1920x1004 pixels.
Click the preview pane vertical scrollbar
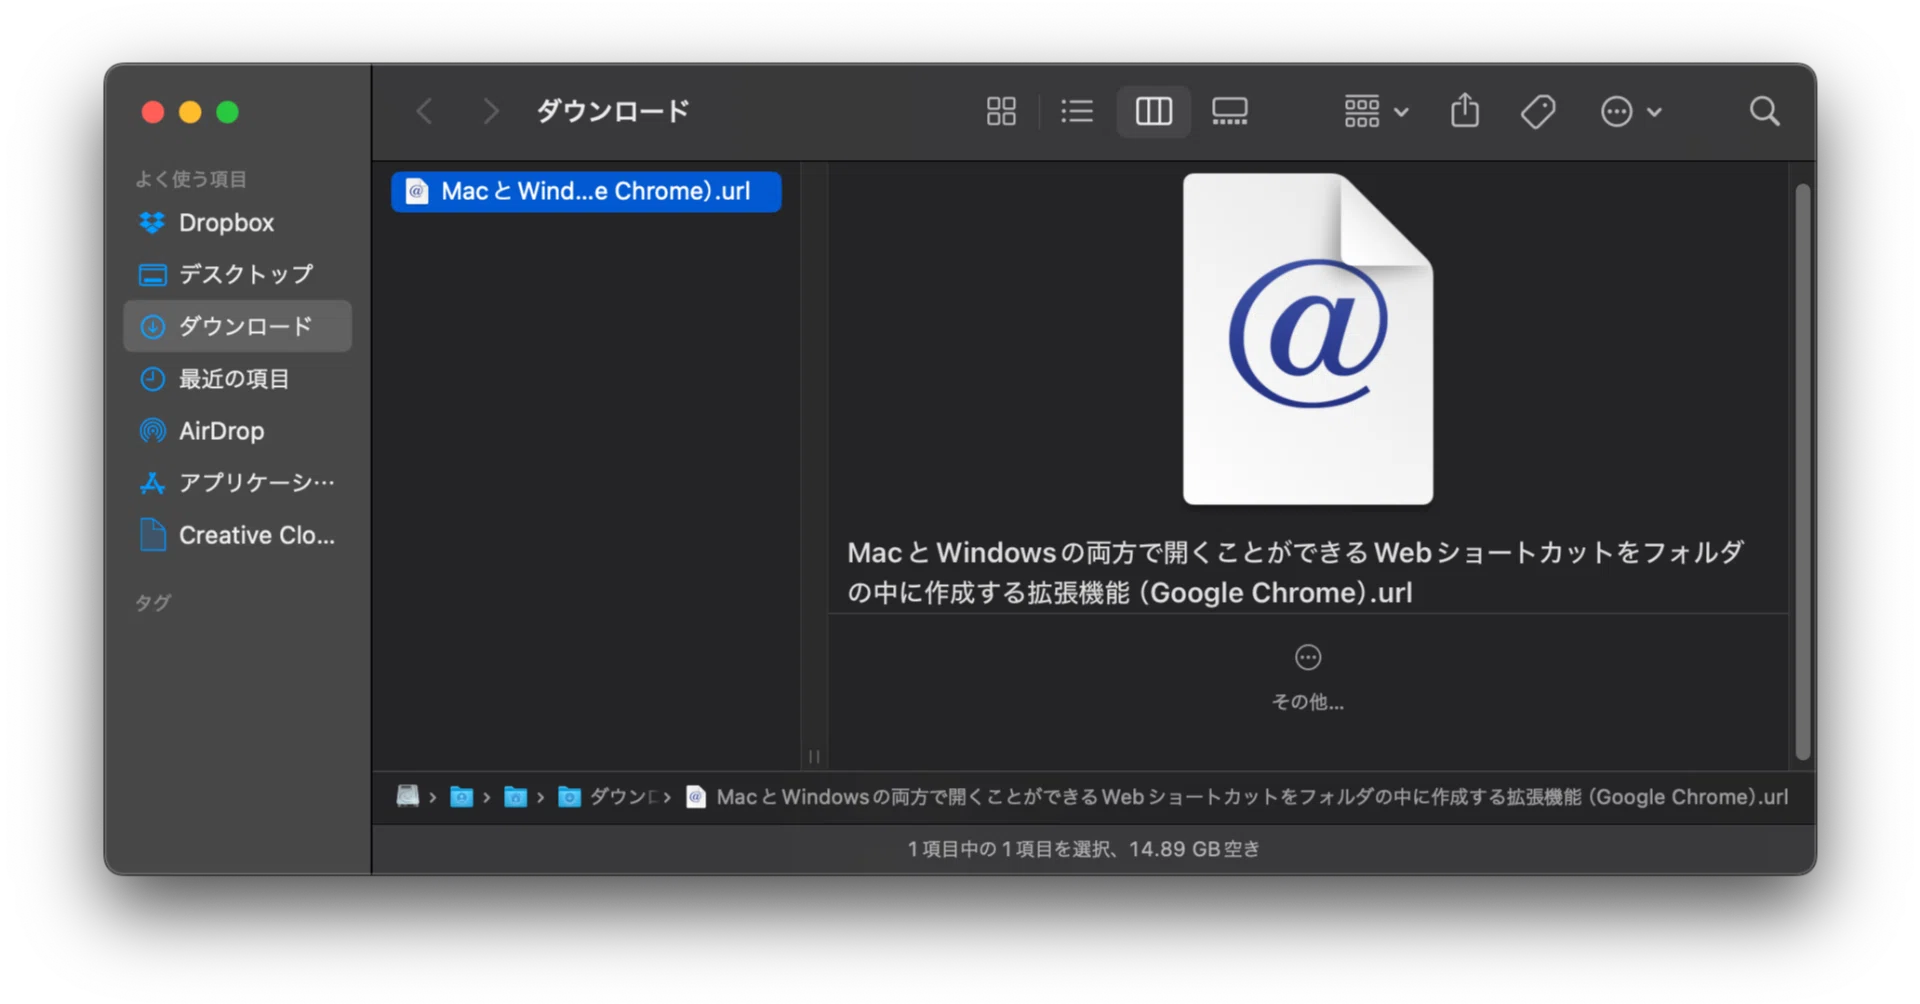tap(1803, 472)
